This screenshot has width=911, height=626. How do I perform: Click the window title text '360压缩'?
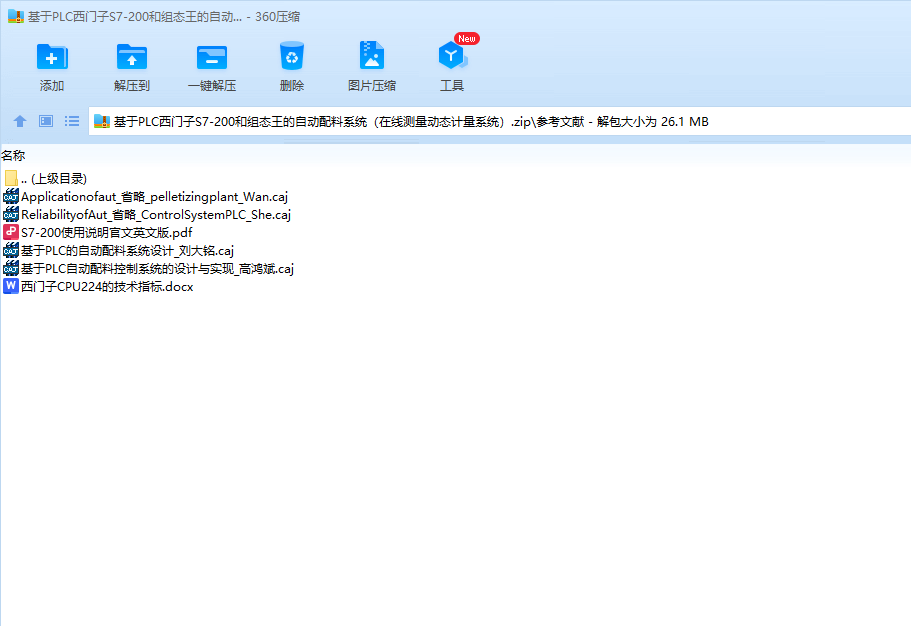(x=277, y=17)
